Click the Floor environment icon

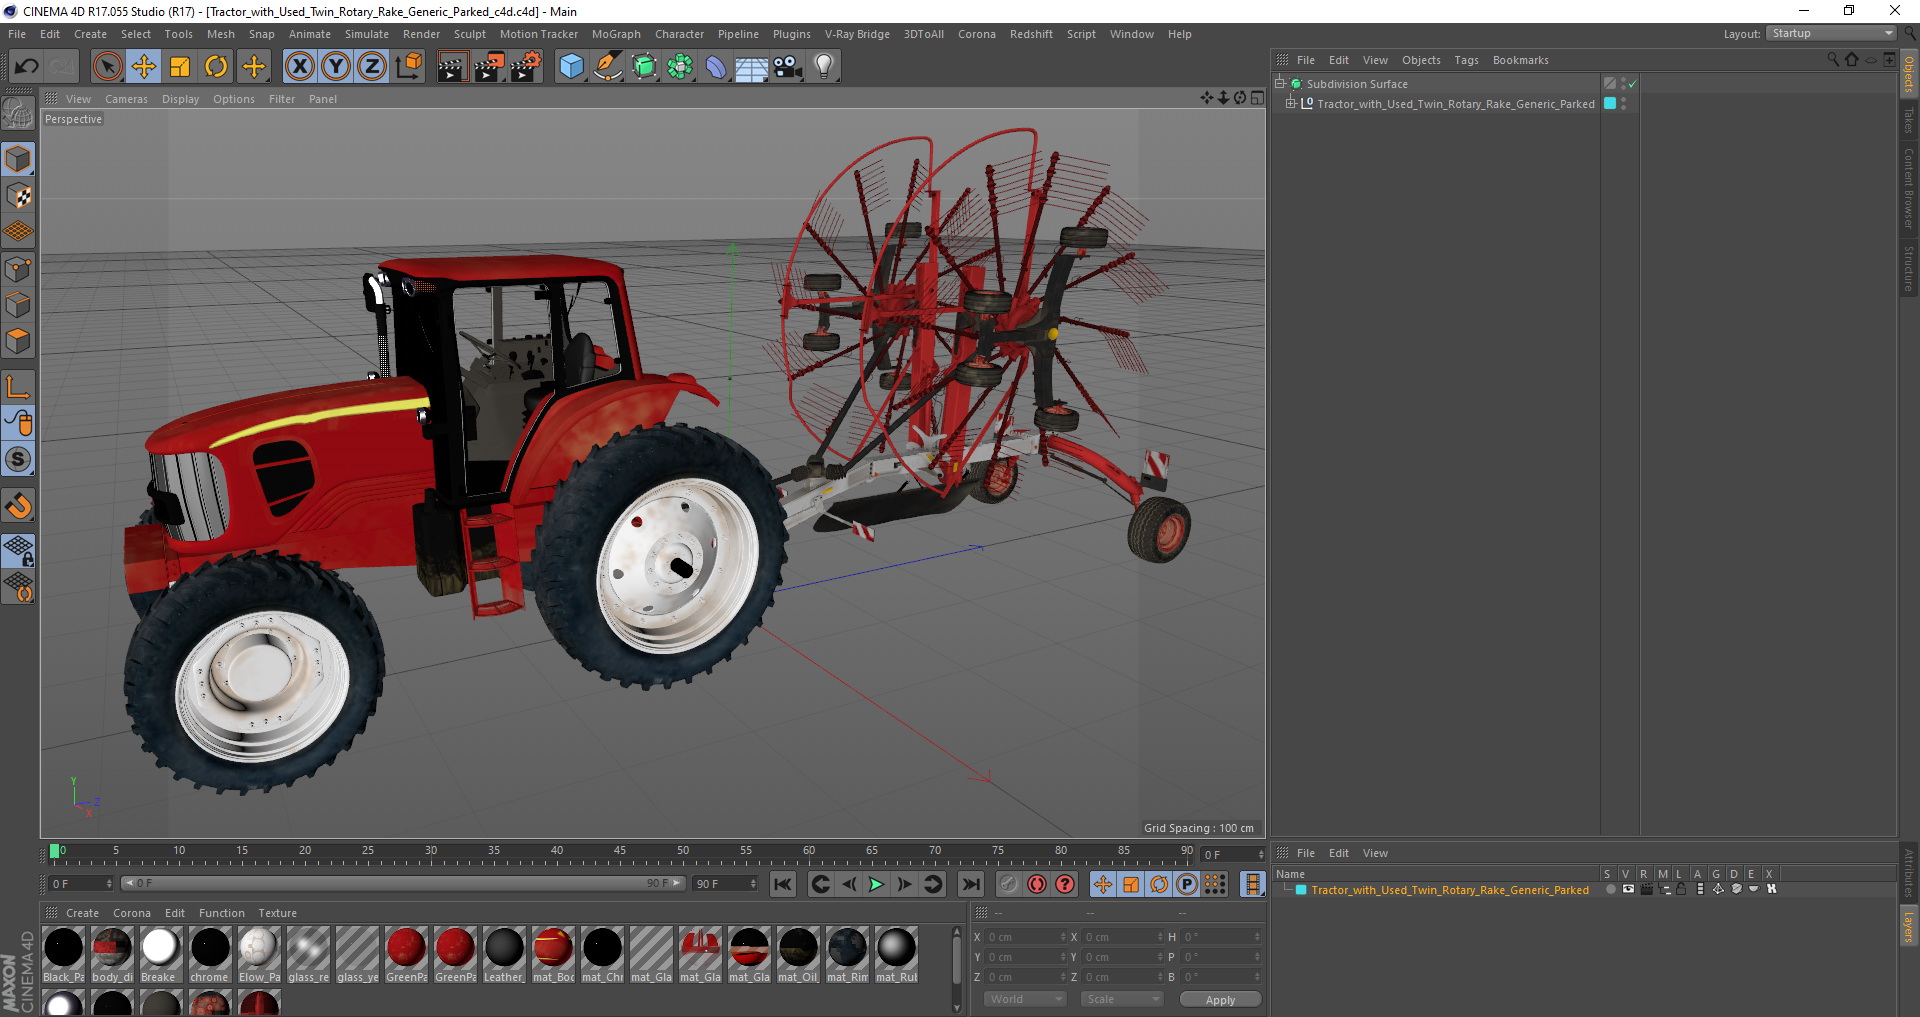click(752, 67)
